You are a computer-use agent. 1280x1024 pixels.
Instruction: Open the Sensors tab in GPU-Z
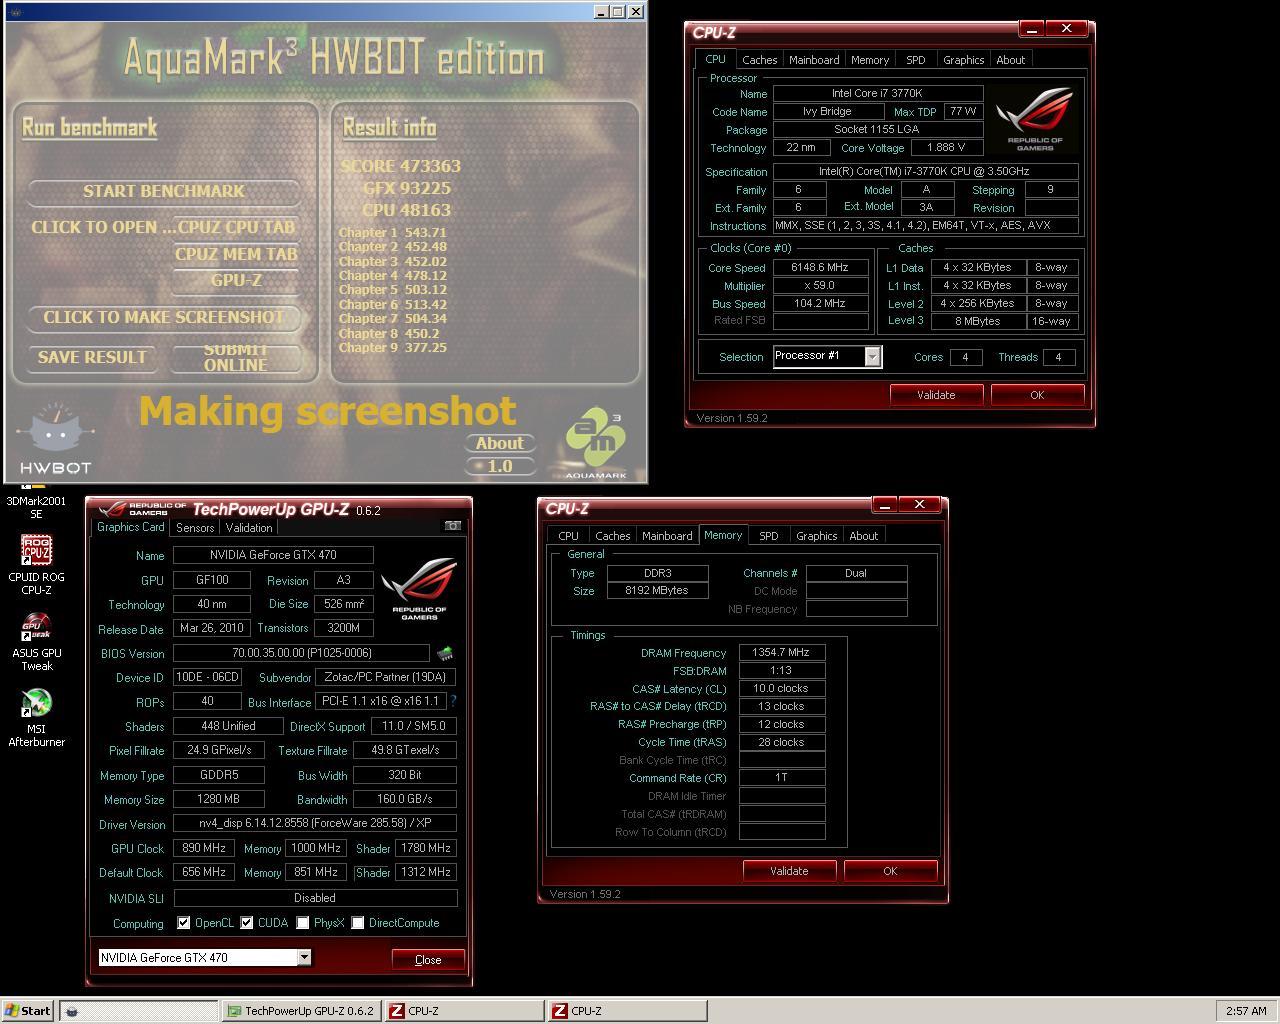point(195,528)
